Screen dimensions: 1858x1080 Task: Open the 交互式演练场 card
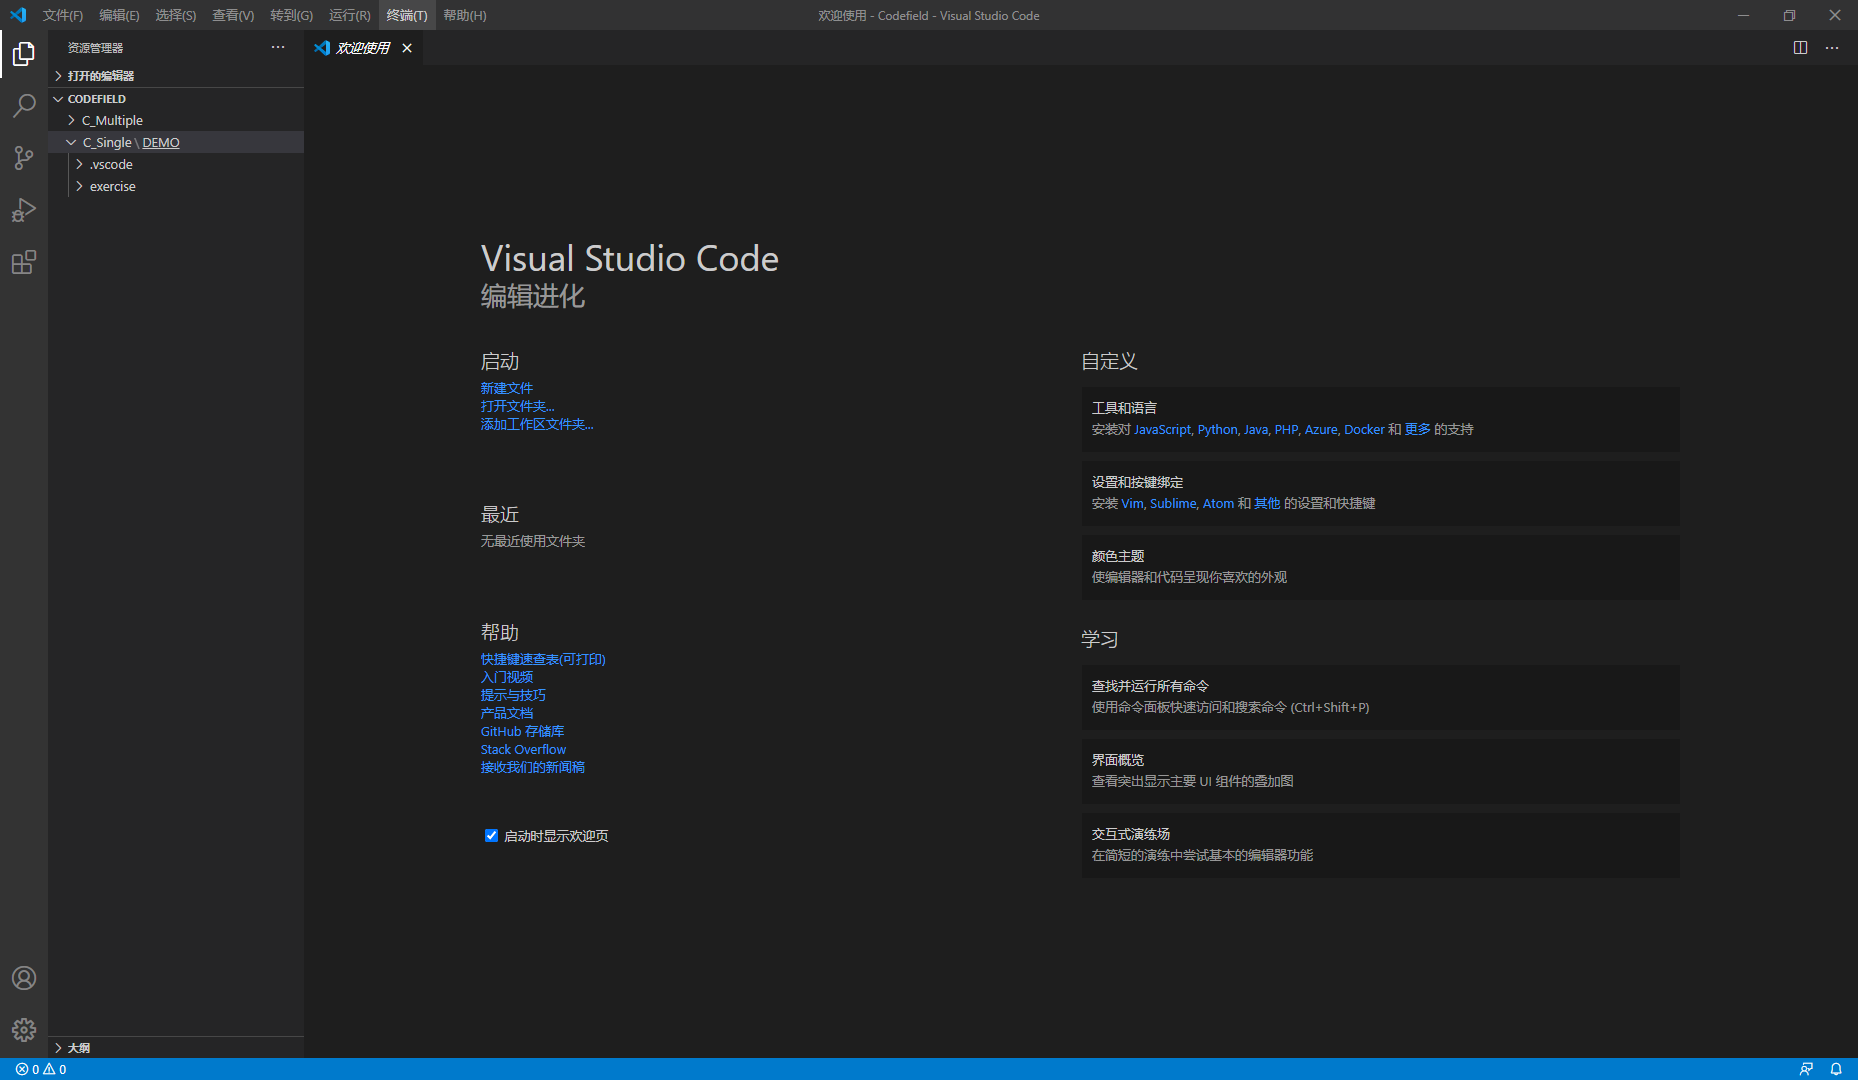(1380, 845)
